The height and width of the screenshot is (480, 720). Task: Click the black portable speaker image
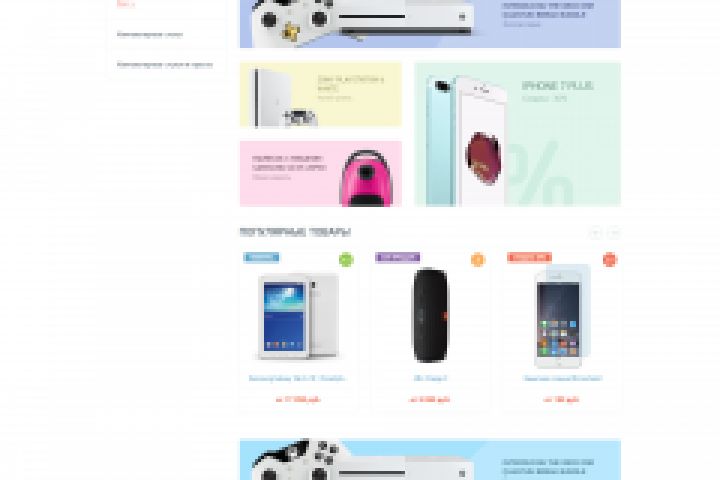tap(430, 315)
